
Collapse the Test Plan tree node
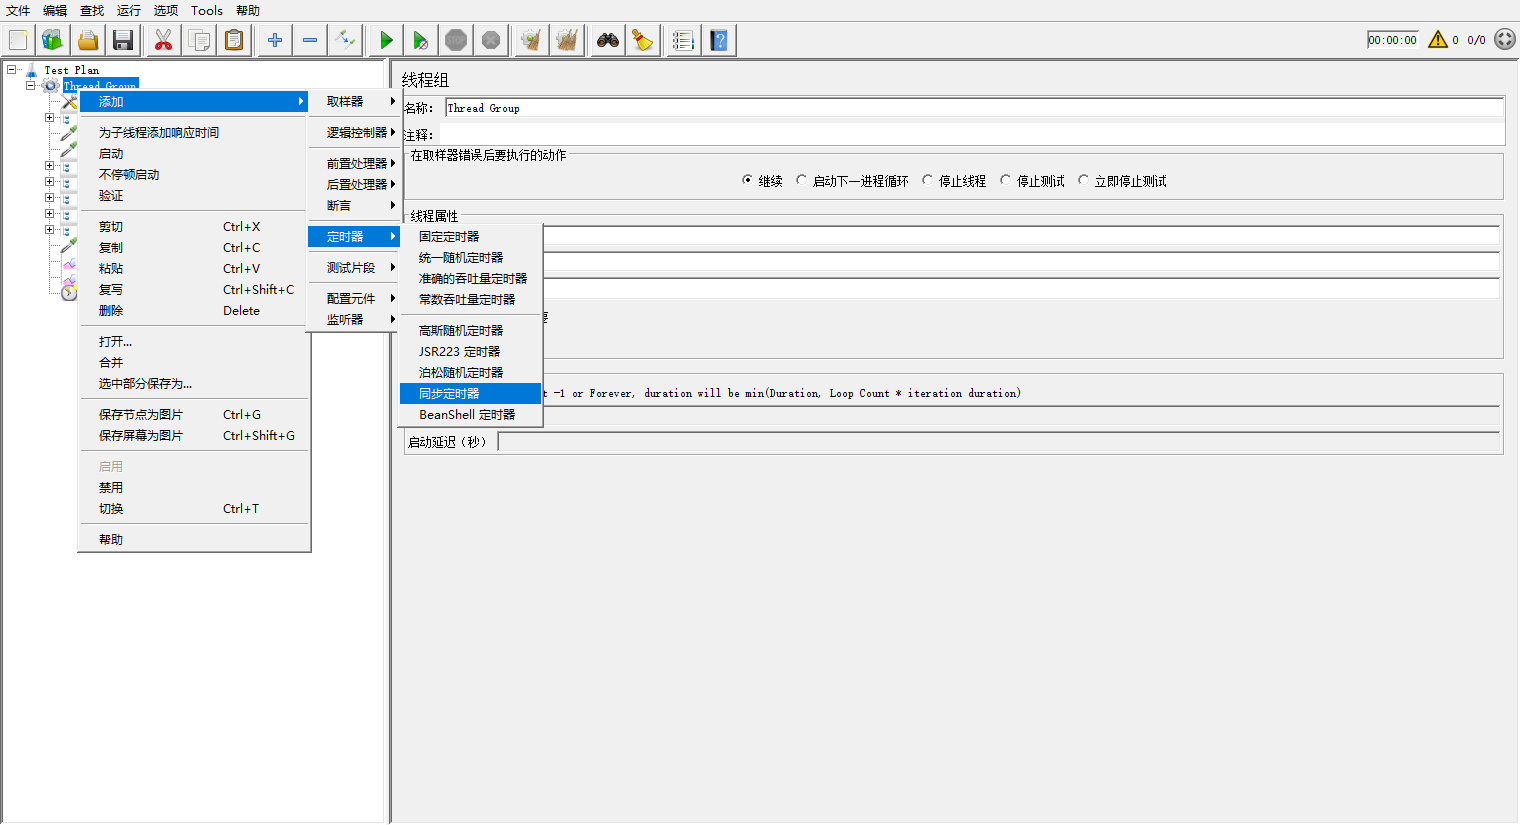pyautogui.click(x=11, y=70)
